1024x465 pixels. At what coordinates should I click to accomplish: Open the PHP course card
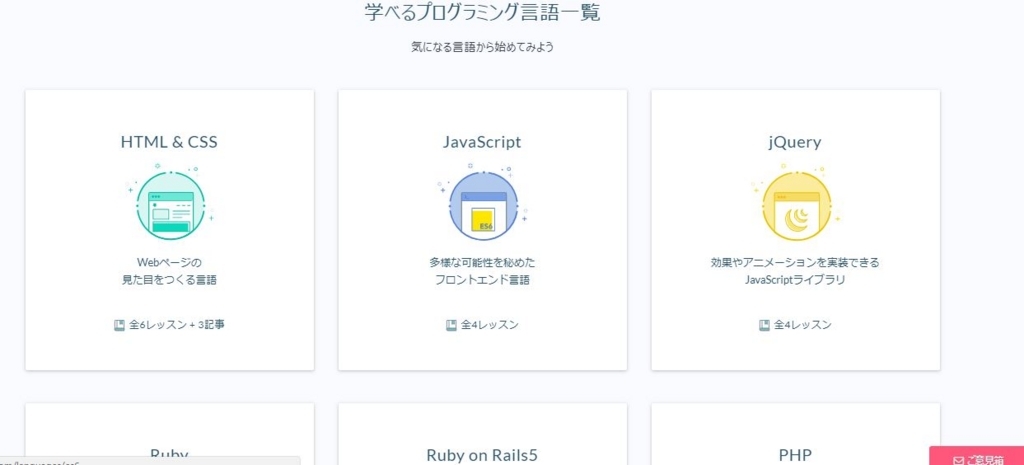(x=795, y=434)
